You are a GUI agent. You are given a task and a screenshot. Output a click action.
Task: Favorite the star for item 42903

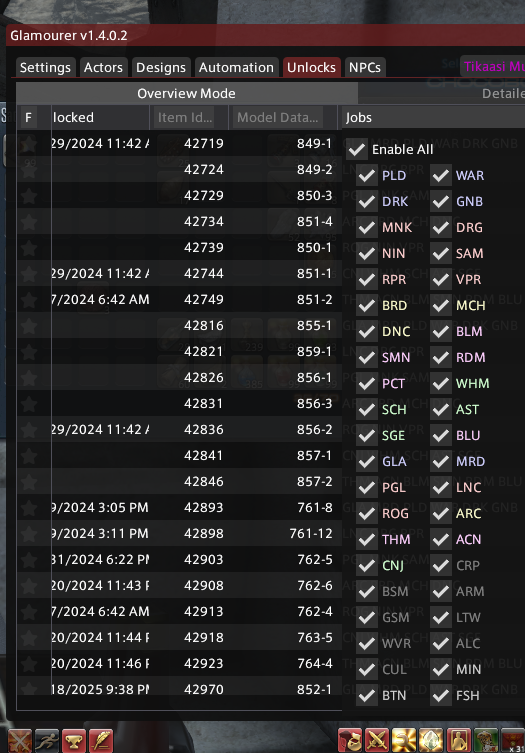[x=29, y=559]
